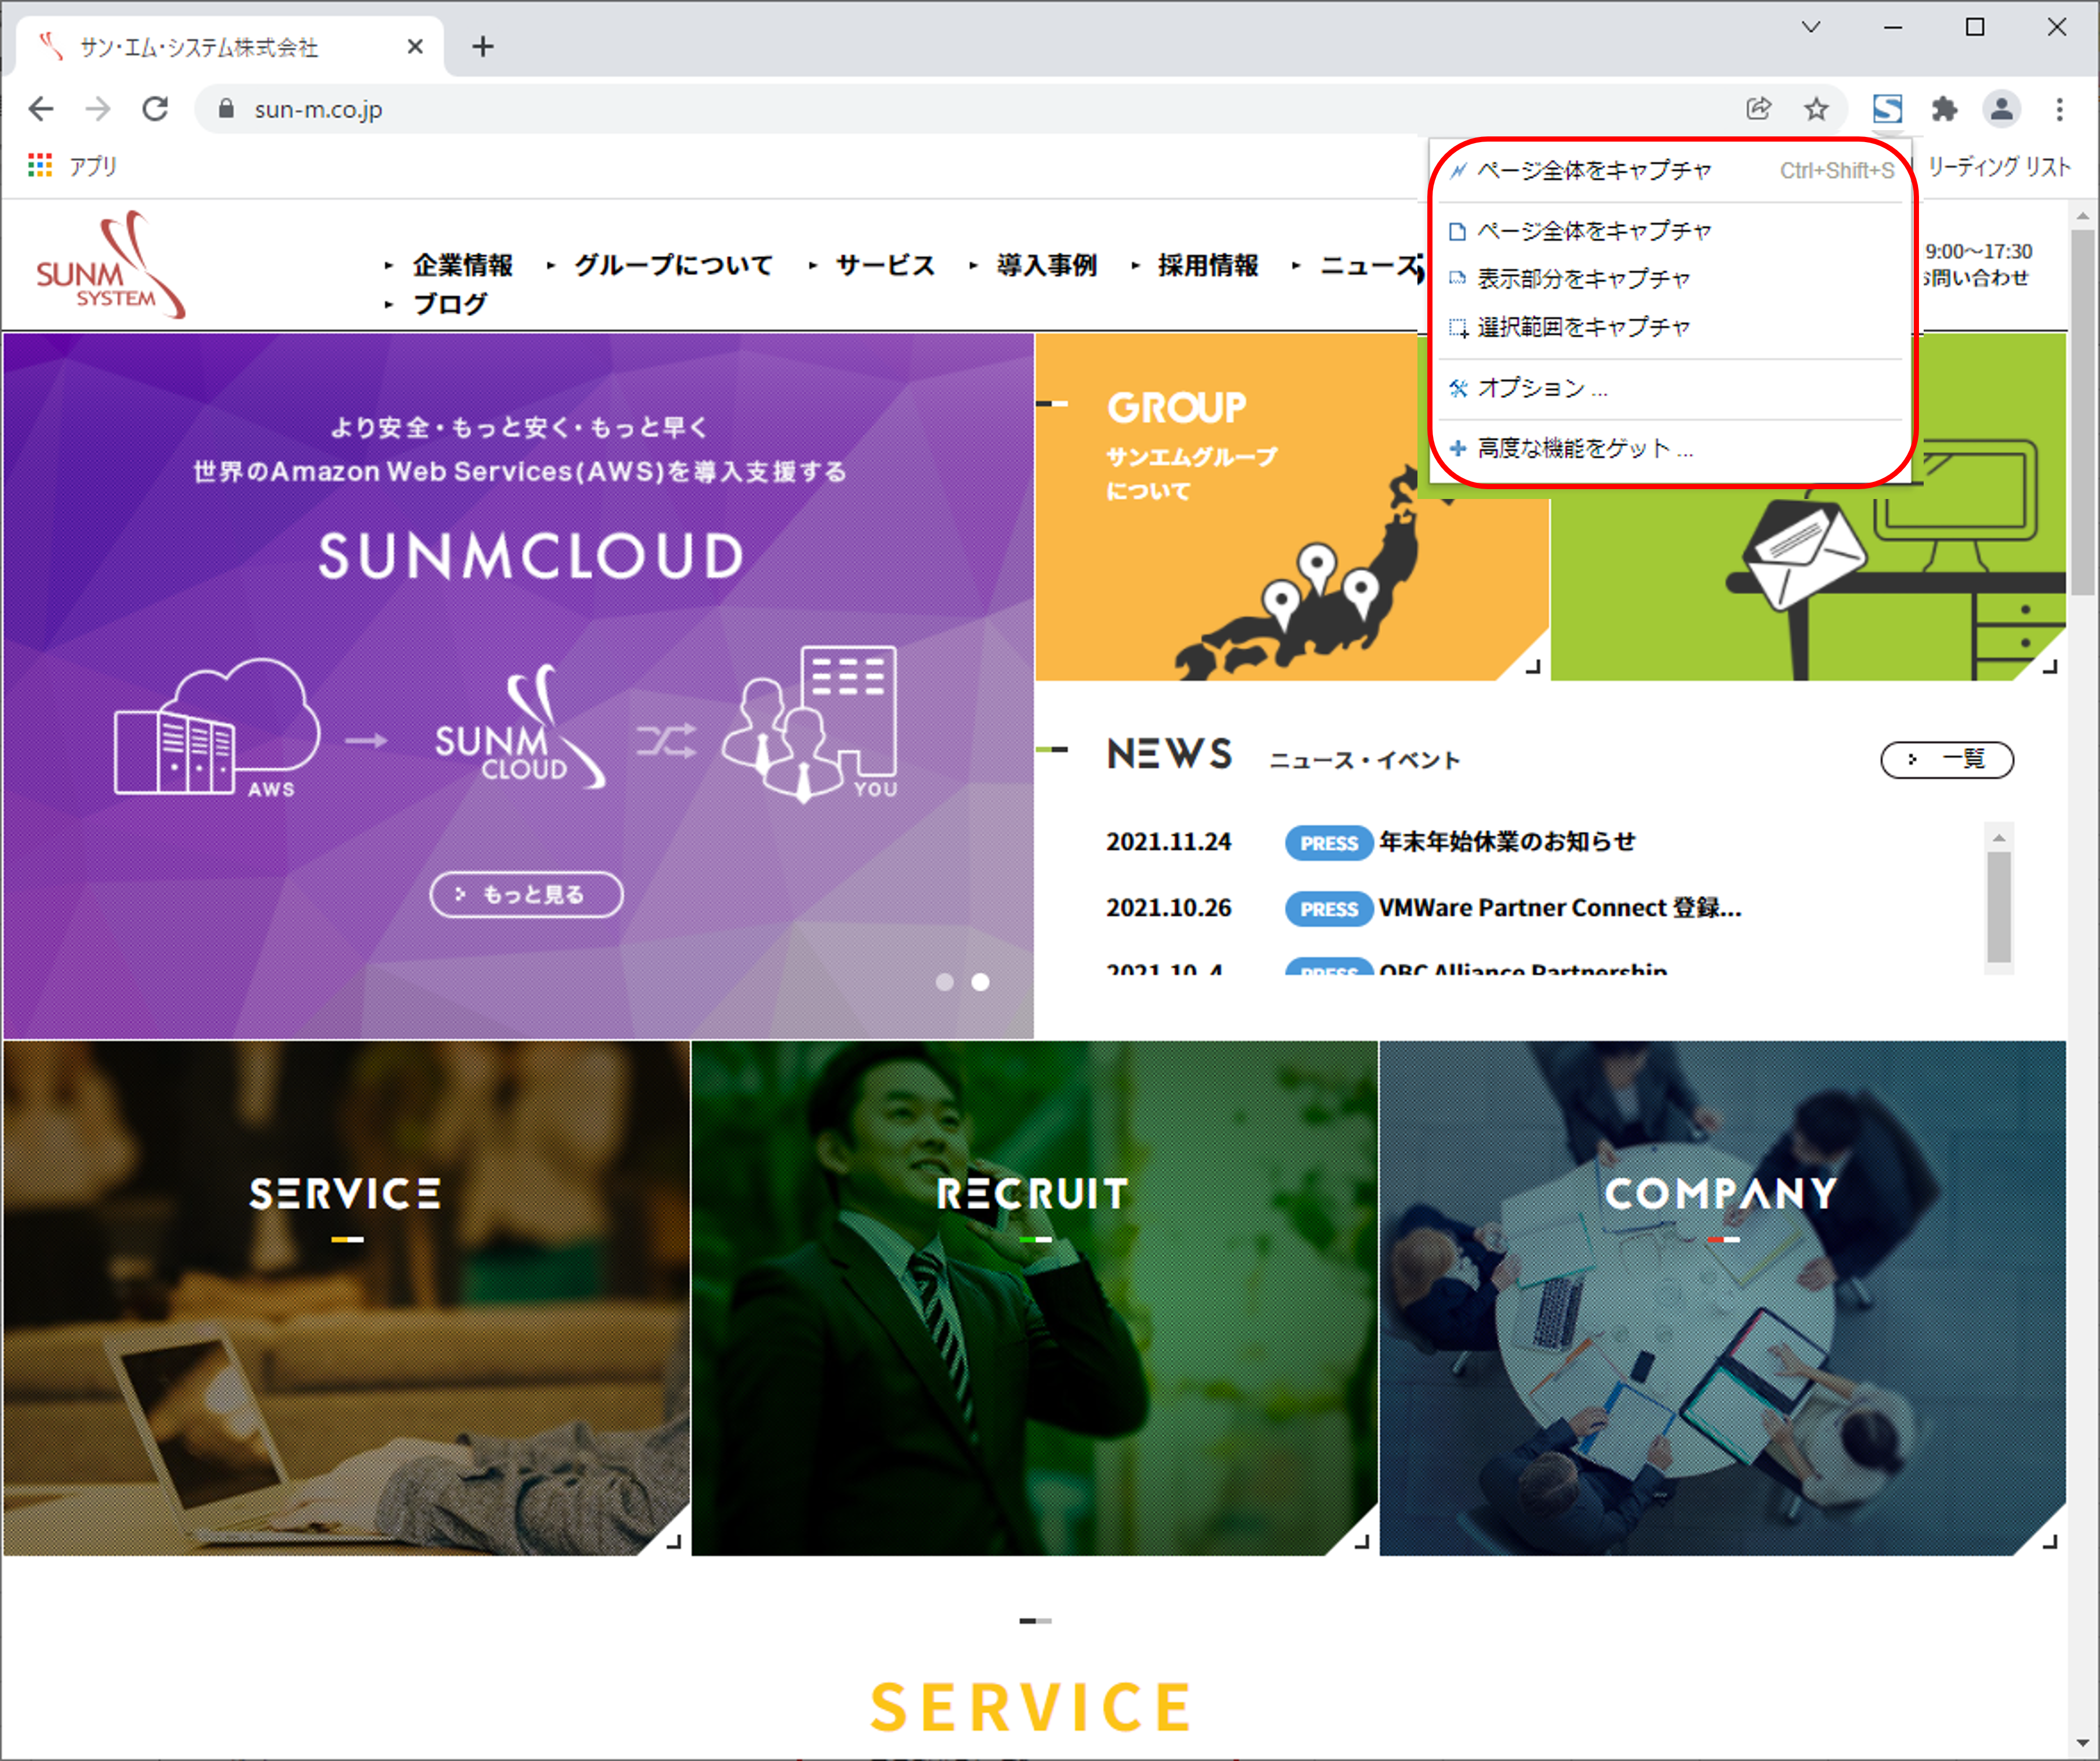Click the share page icon in address bar

tap(1758, 108)
